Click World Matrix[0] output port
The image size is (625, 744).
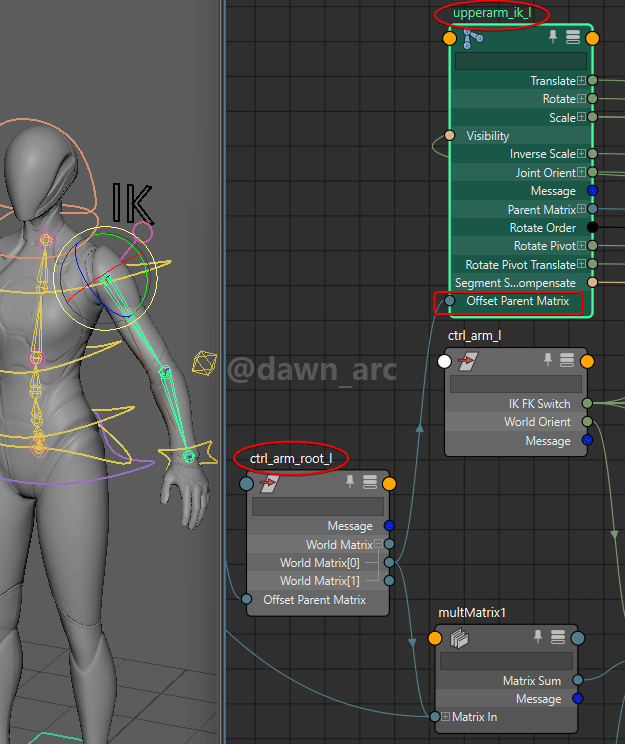click(389, 562)
